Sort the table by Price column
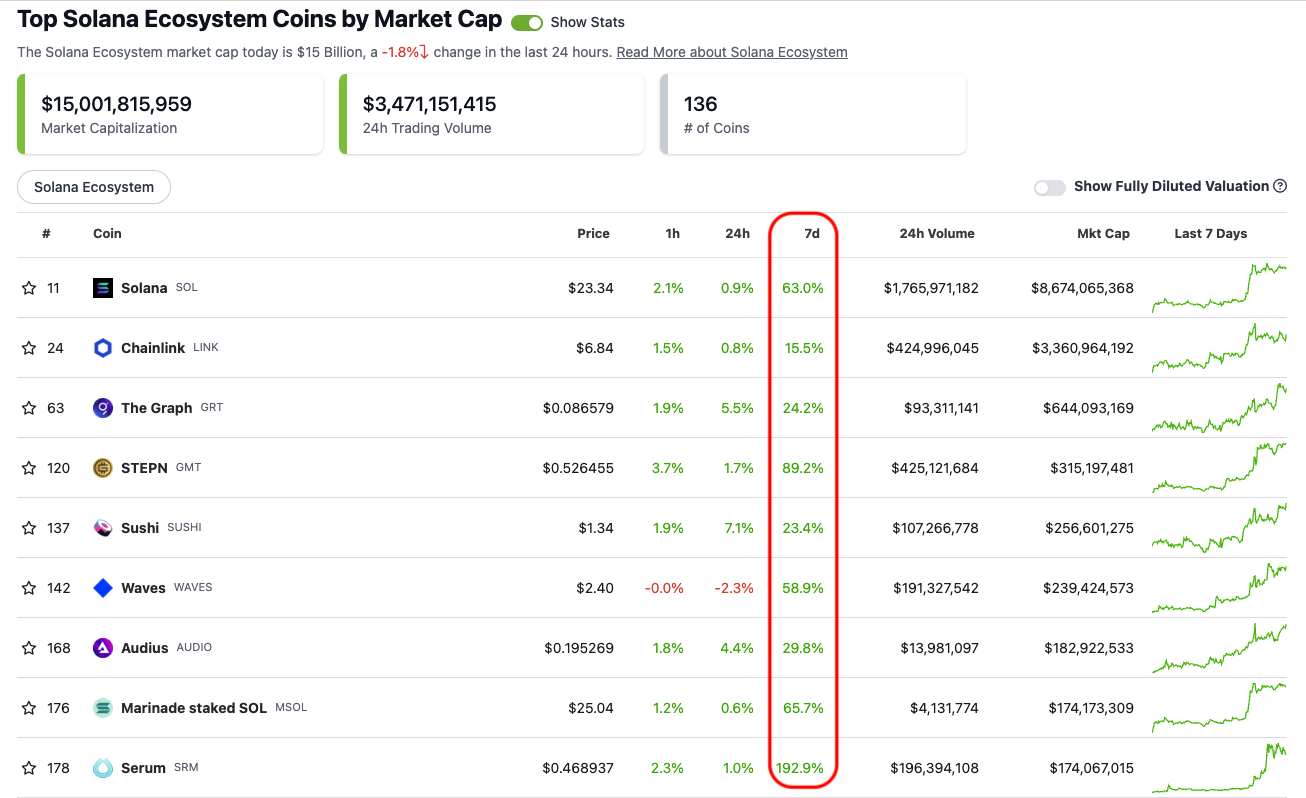This screenshot has width=1306, height=798. click(x=593, y=233)
